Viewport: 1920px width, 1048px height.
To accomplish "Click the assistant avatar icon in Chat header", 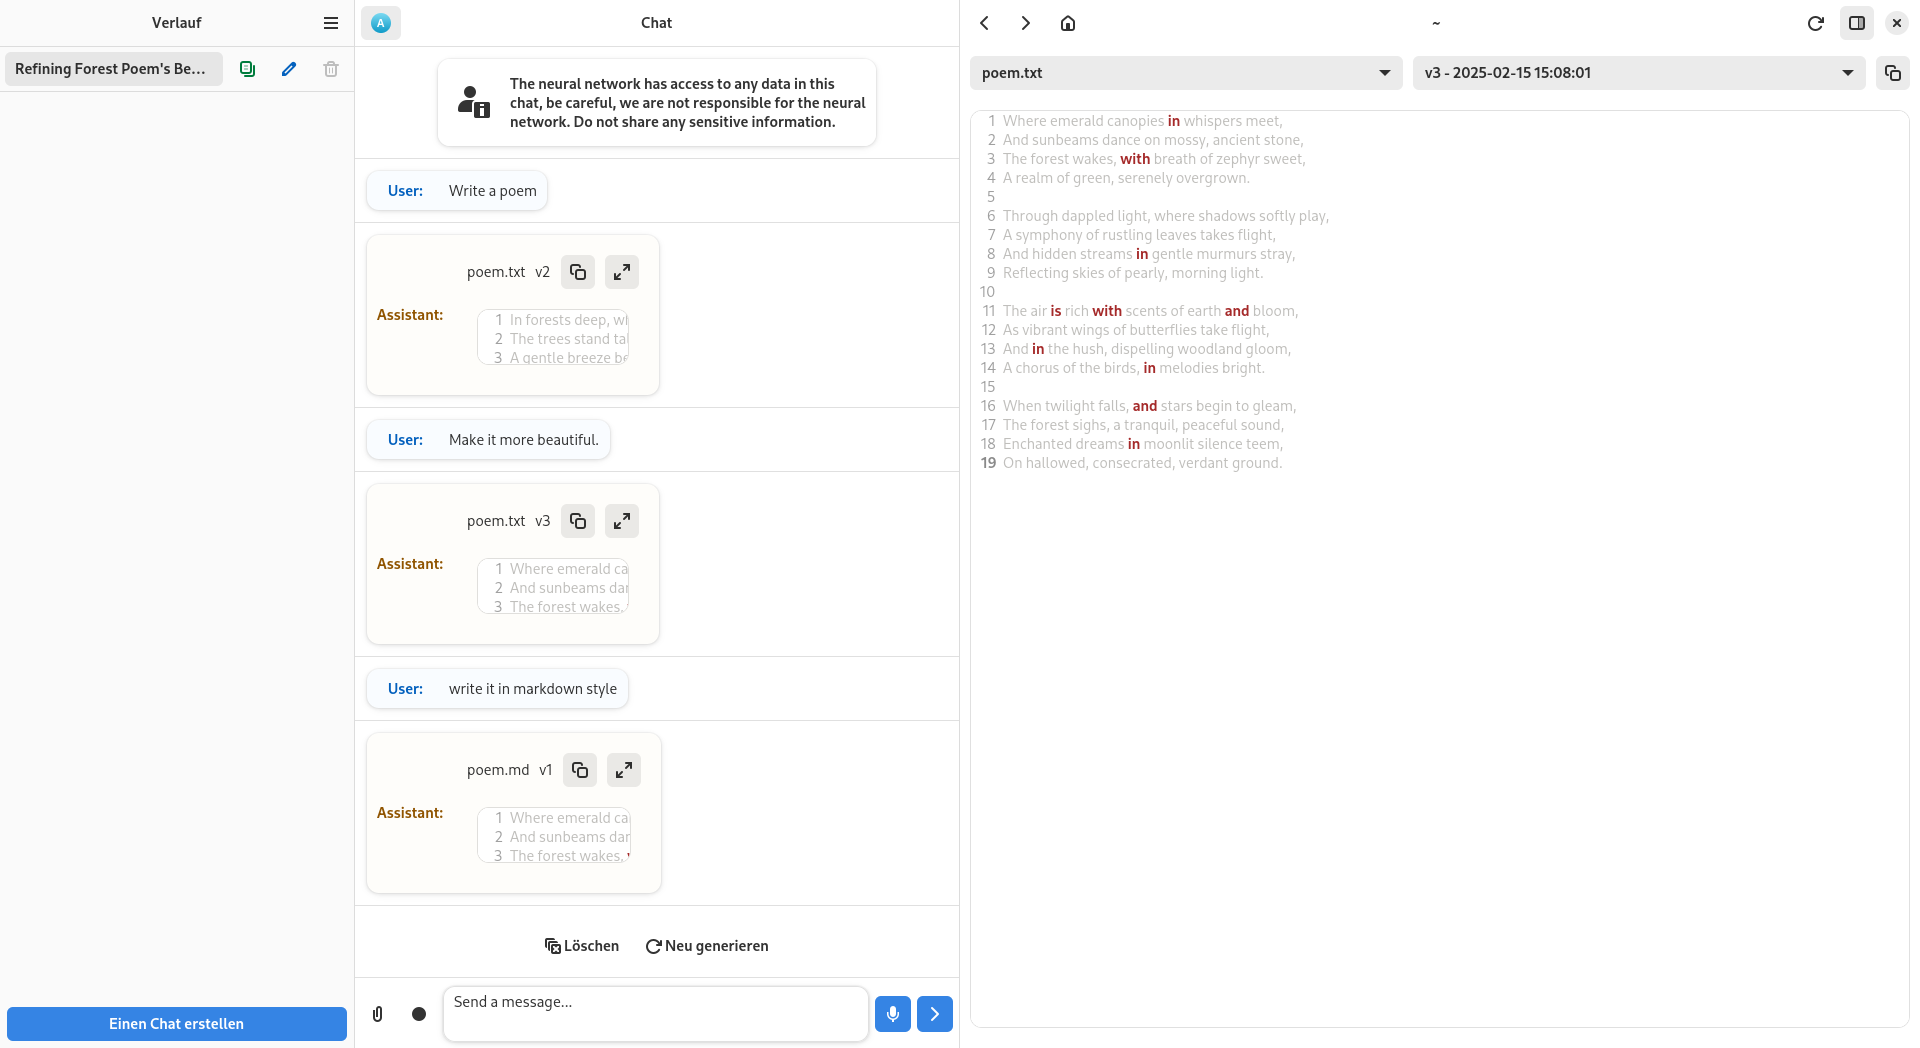I will click(381, 23).
